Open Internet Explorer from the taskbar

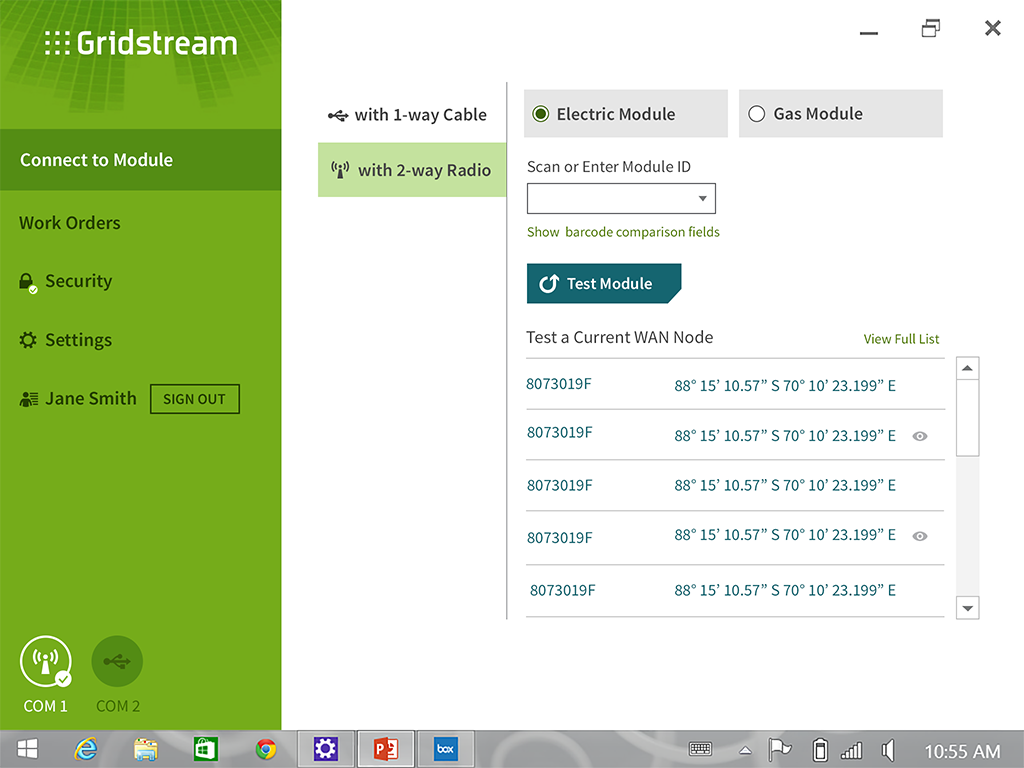pyautogui.click(x=86, y=749)
